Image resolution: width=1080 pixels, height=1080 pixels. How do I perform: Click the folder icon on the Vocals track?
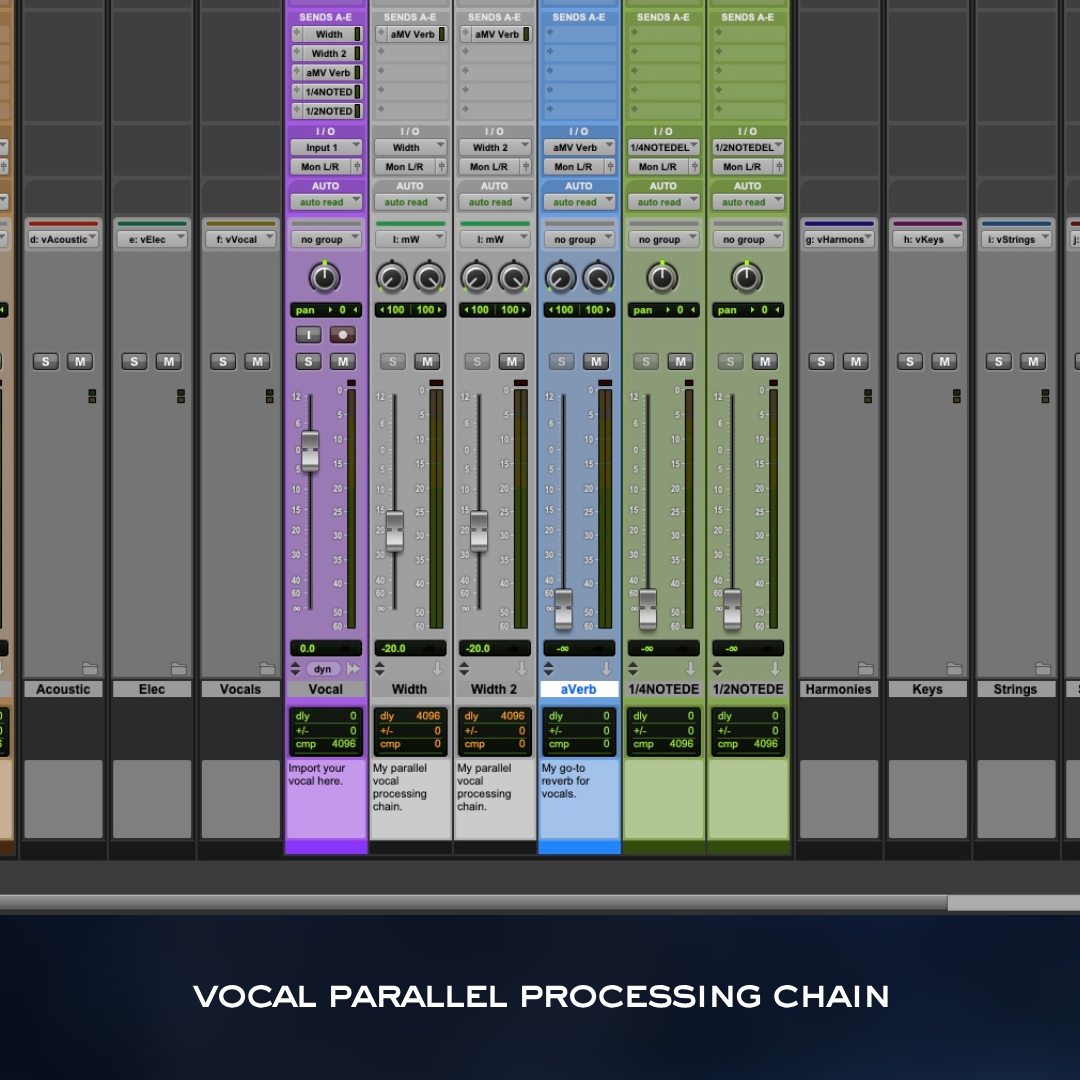[x=267, y=668]
